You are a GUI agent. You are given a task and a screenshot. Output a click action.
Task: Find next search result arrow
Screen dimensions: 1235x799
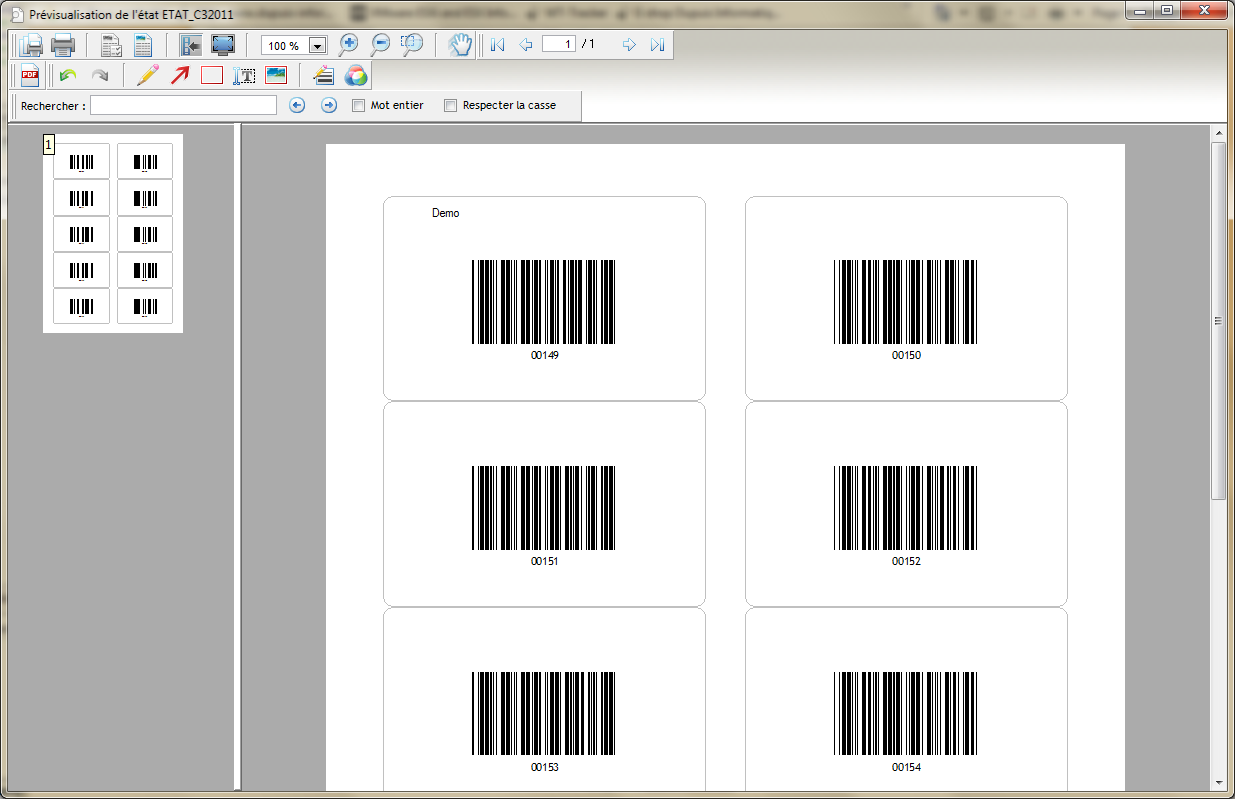[x=329, y=105]
